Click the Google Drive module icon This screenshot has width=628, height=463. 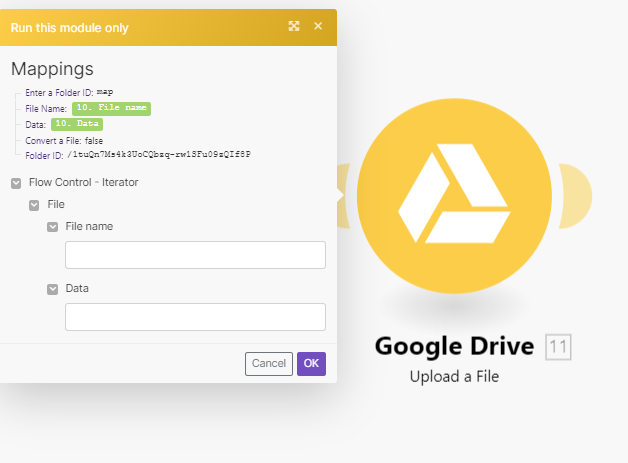point(454,196)
